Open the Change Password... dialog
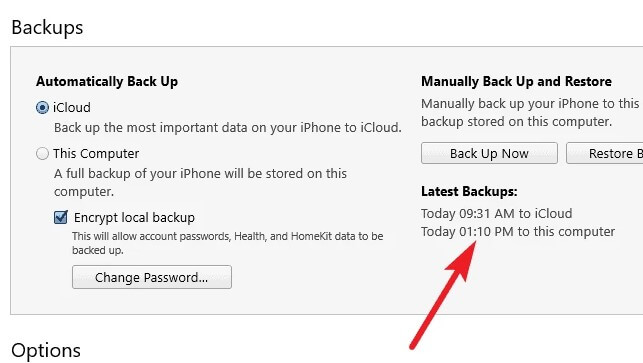 pyautogui.click(x=152, y=277)
